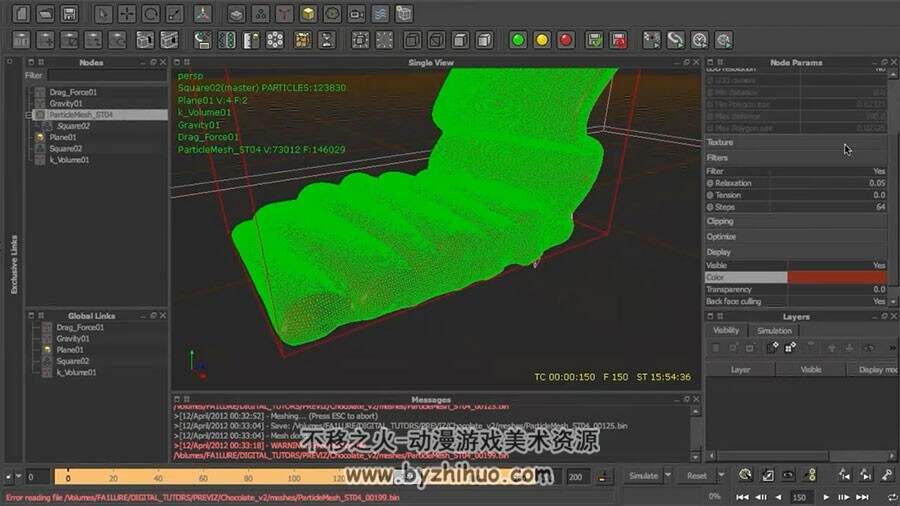Select Gravity01 in the Global Links list
Screen dimensions: 900x506
tap(73, 338)
